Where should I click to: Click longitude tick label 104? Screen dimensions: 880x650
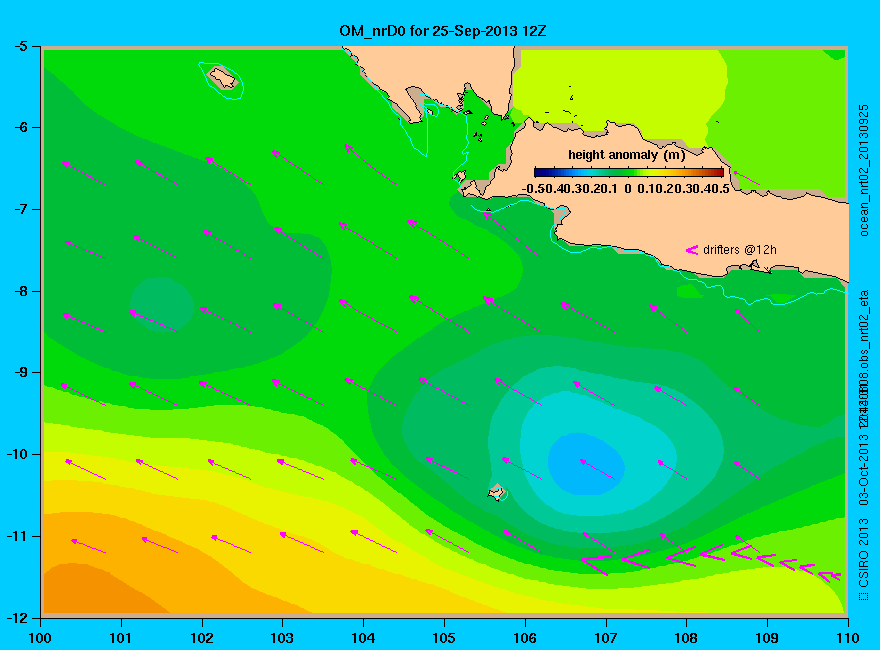point(363,638)
